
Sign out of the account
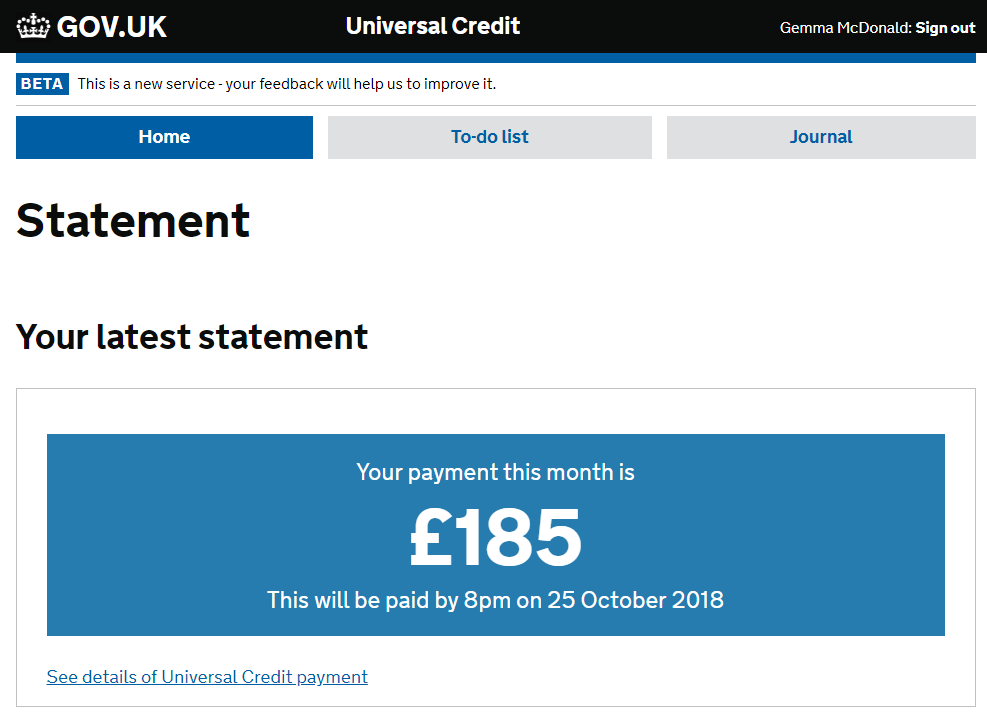click(945, 28)
